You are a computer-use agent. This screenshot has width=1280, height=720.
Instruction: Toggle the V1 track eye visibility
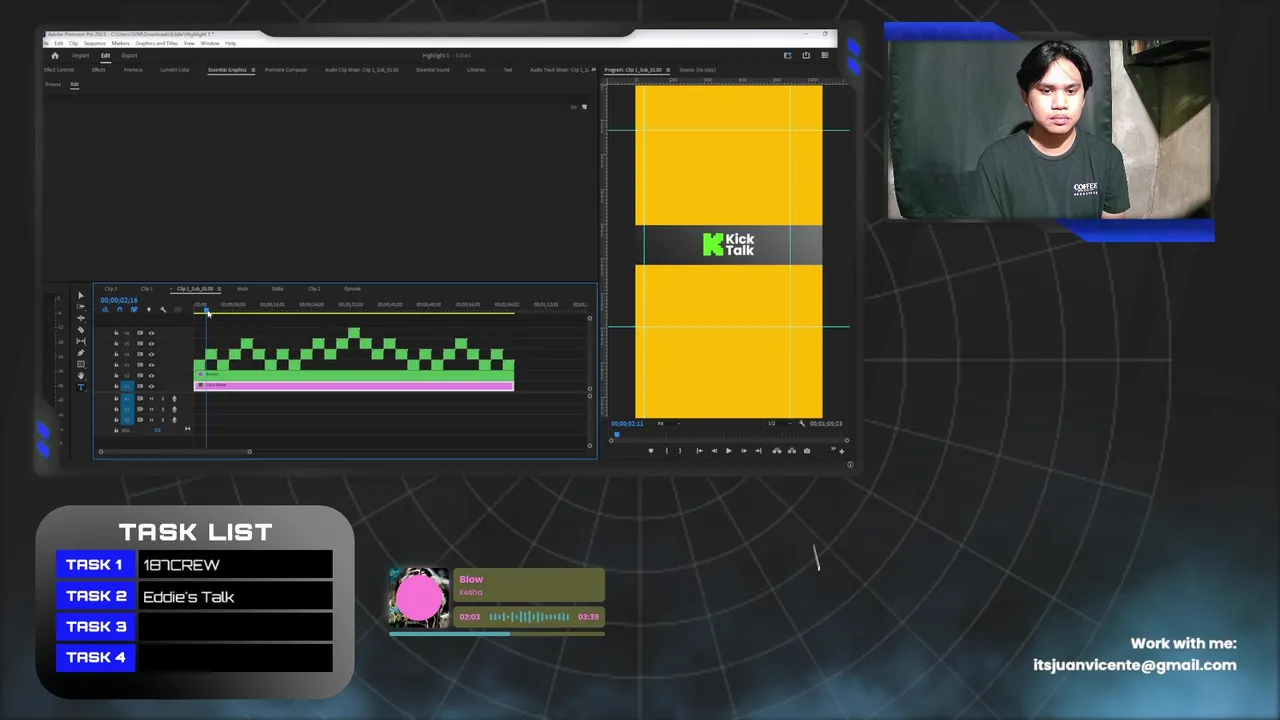tap(151, 386)
